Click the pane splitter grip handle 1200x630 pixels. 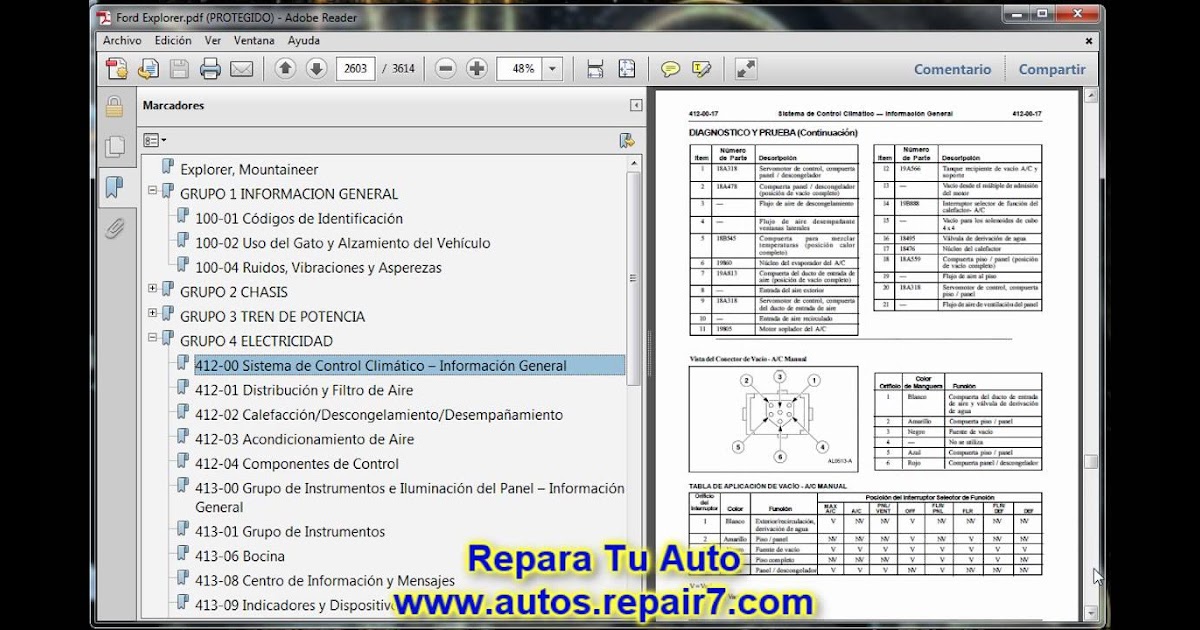(x=648, y=353)
